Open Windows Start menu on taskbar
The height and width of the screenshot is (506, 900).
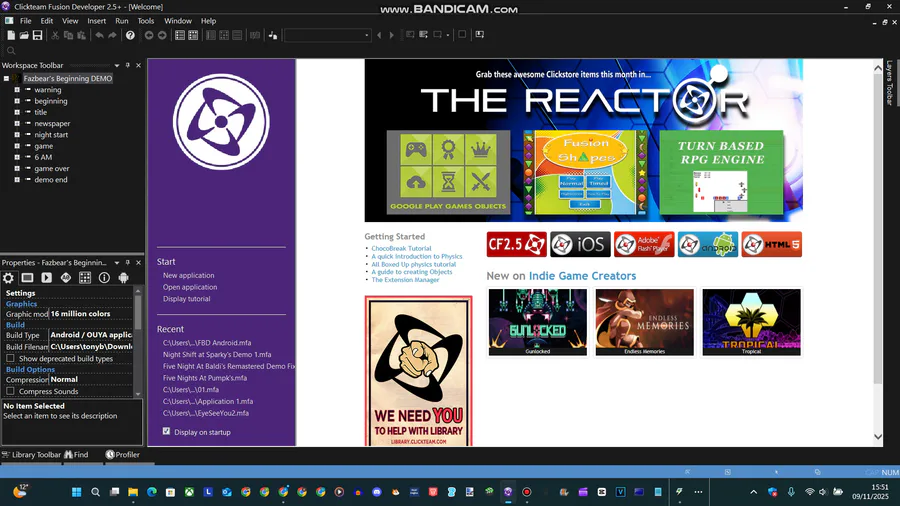point(76,492)
